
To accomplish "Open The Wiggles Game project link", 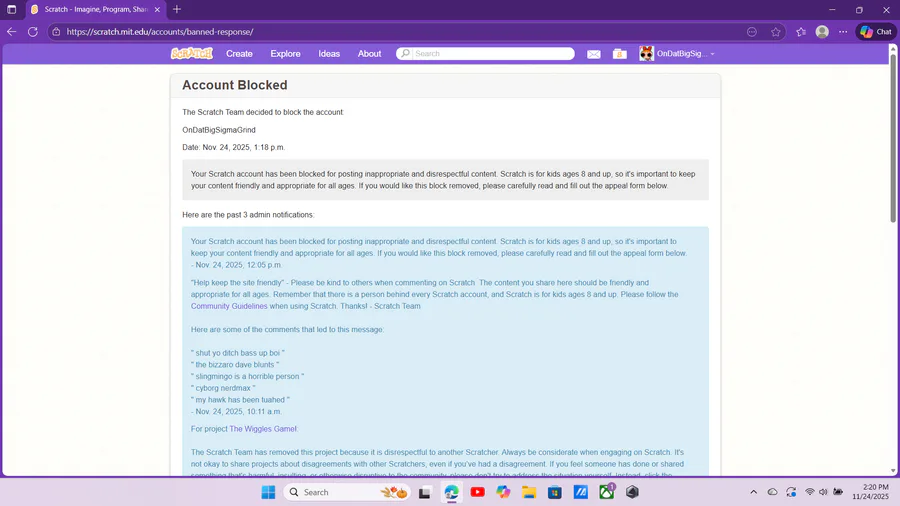I will (x=263, y=429).
